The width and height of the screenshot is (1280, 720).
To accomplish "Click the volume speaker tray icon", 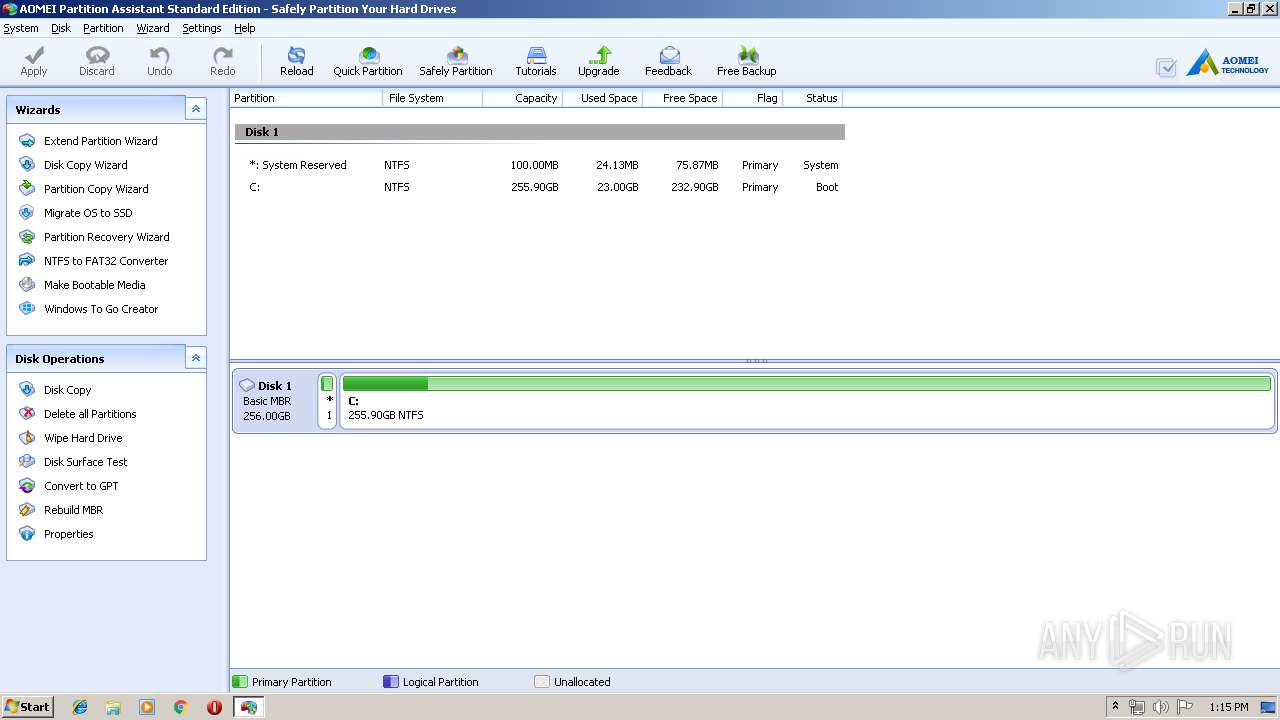I will (x=1161, y=707).
